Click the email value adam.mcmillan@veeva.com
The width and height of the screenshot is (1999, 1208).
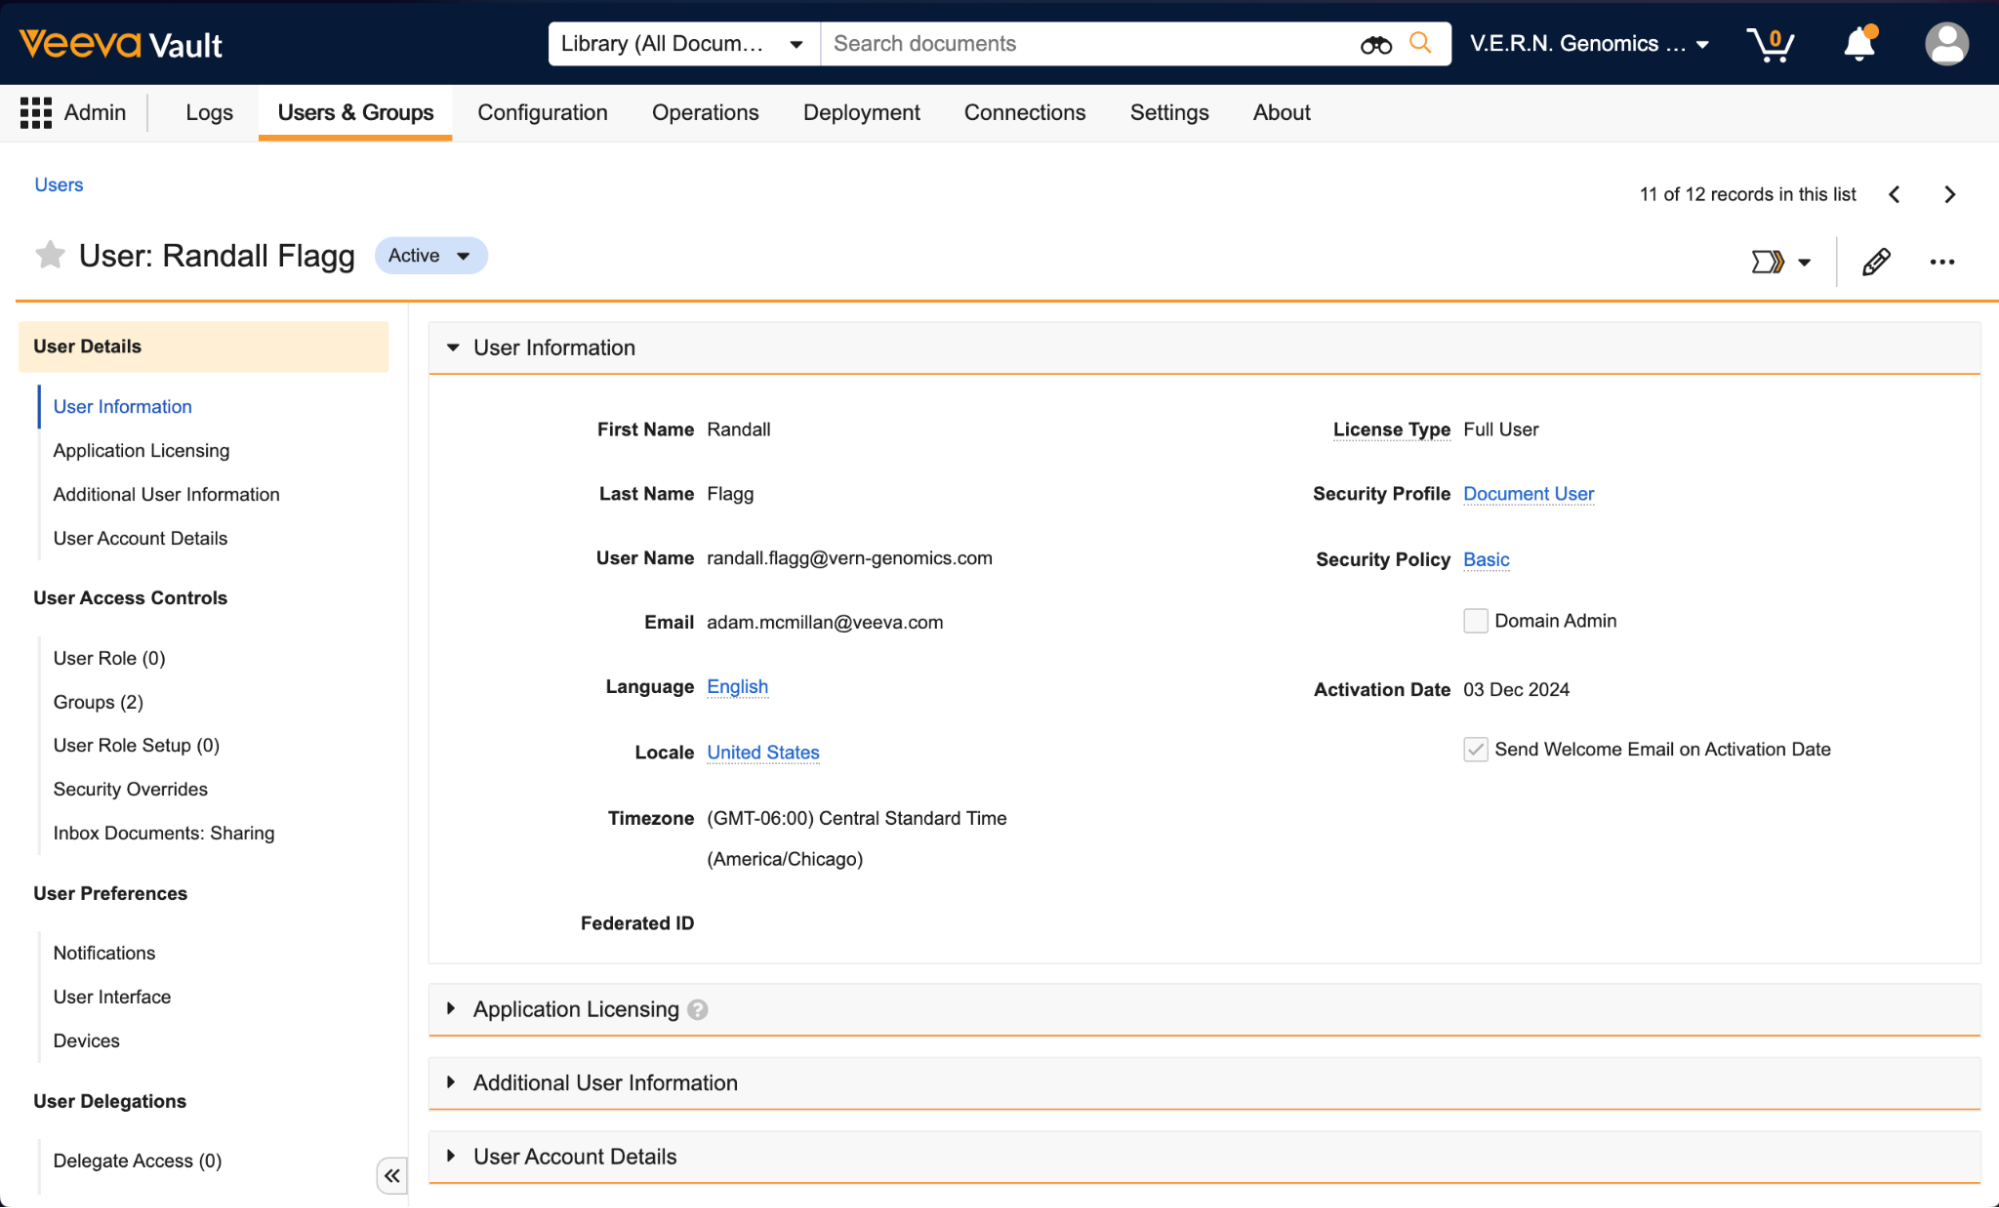click(x=824, y=622)
